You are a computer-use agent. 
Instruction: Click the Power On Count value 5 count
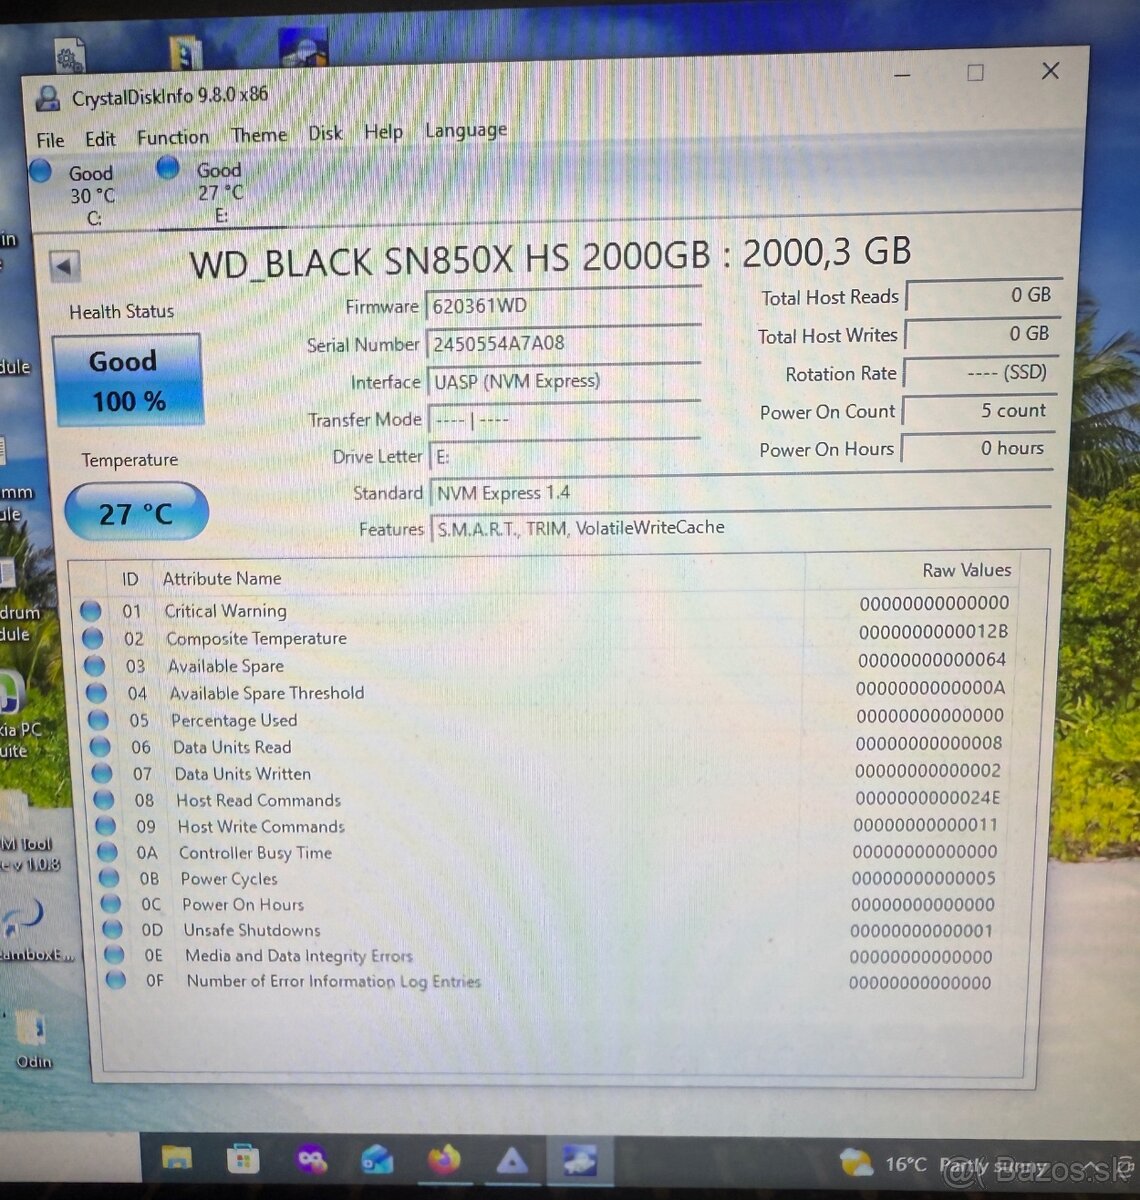(x=977, y=411)
